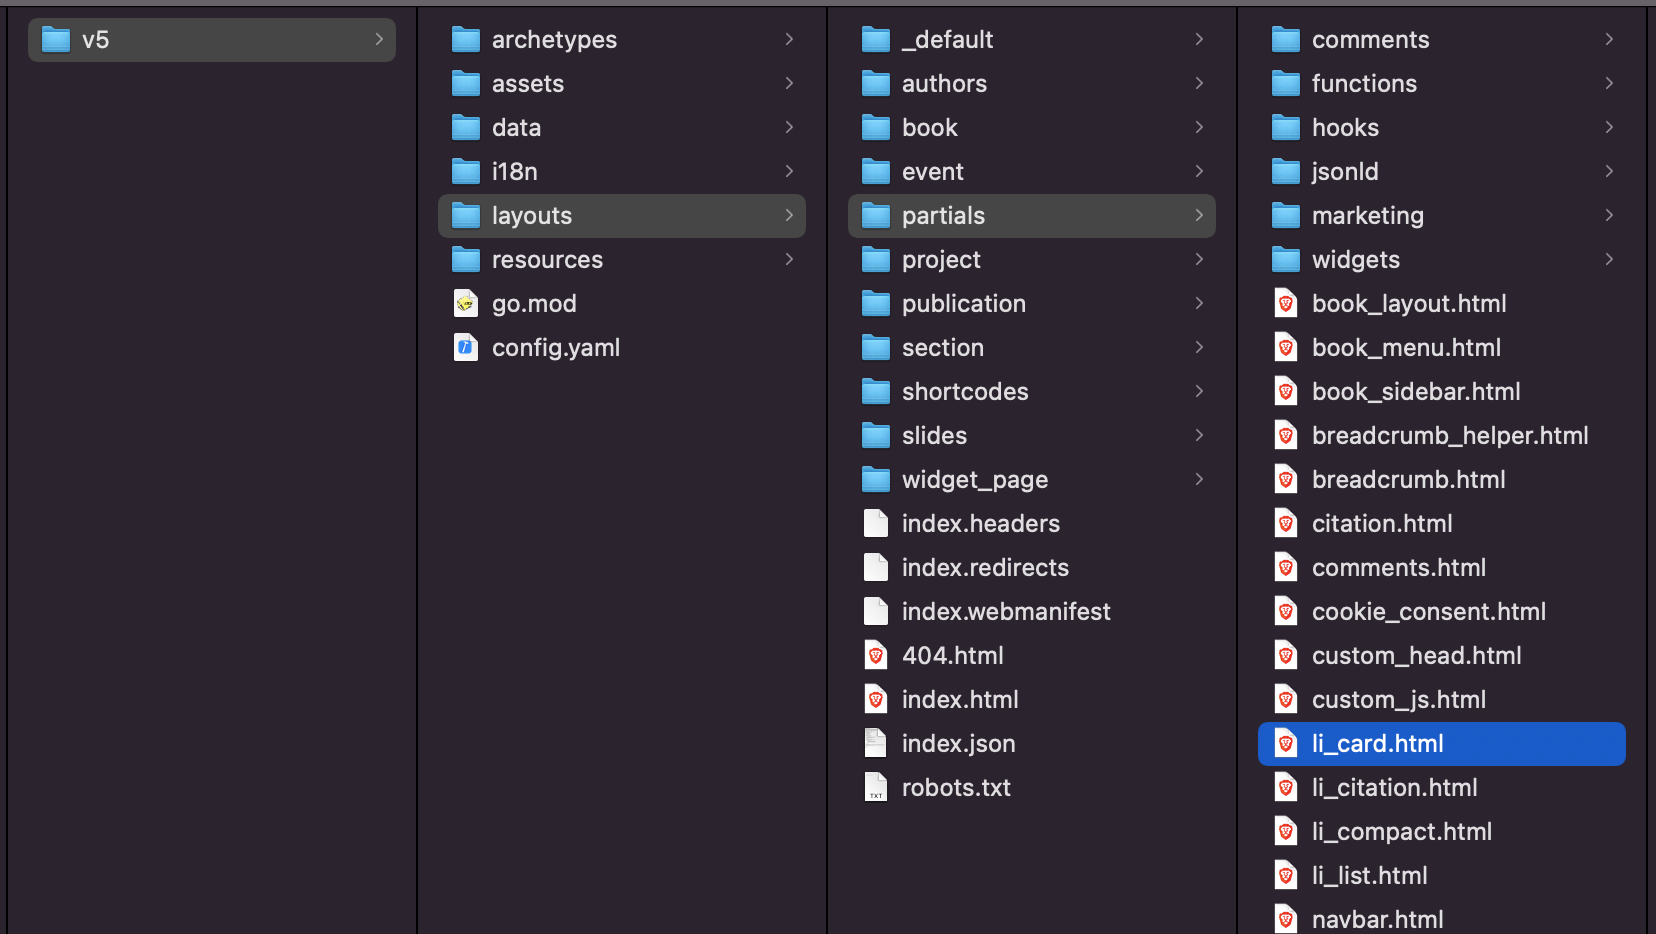This screenshot has height=934, width=1656.
Task: Click the index.json file icon
Action: tap(876, 743)
